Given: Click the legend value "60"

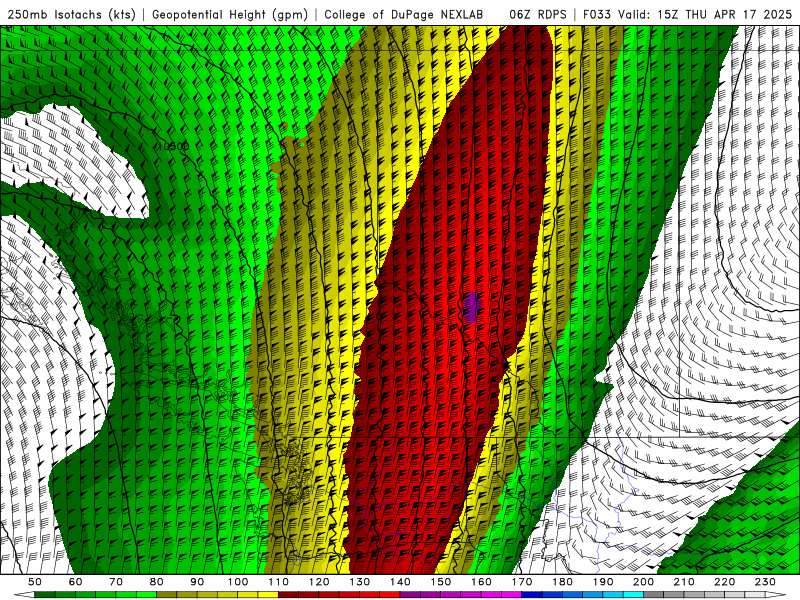Looking at the screenshot, I should 75,582.
